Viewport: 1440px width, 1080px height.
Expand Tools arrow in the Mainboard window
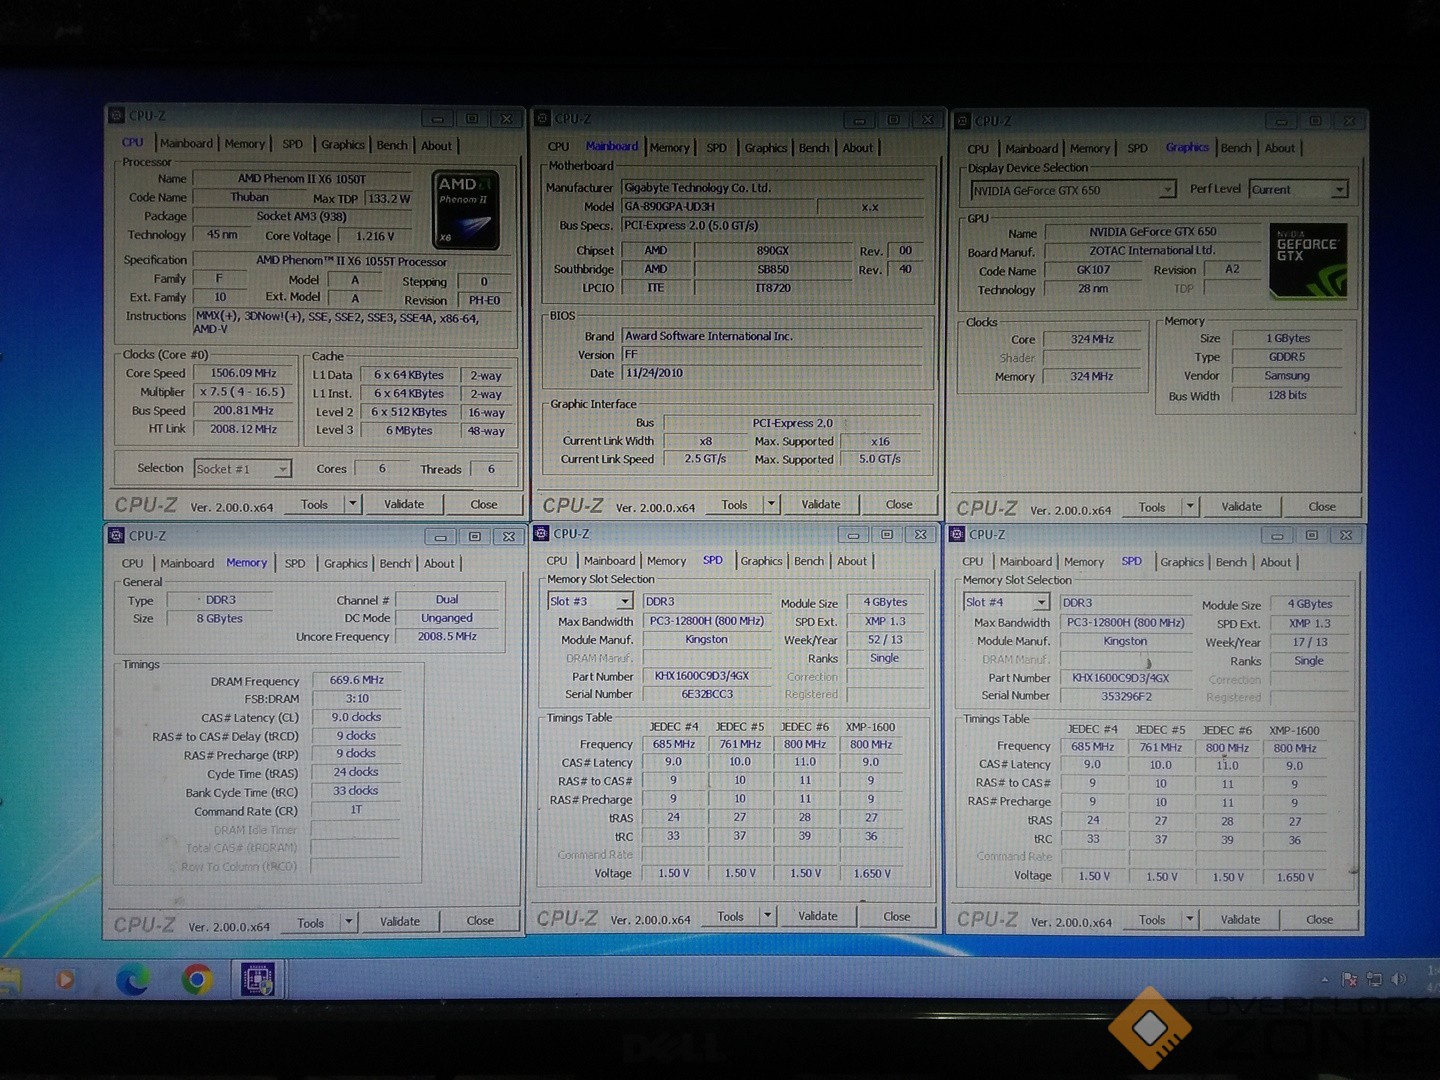pyautogui.click(x=771, y=504)
